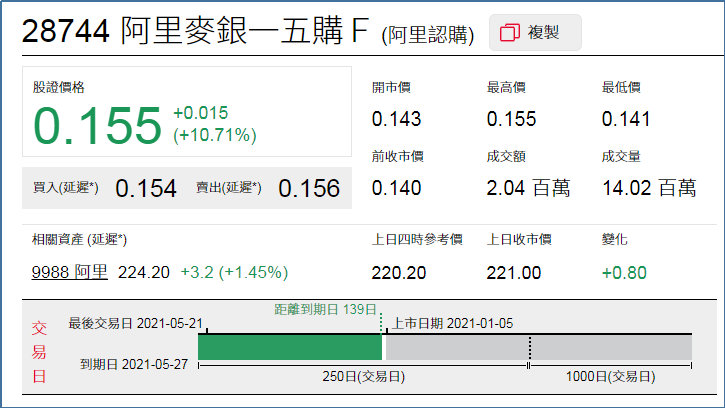Select the warrant title 28744 阿里麥銀一五購F
Image resolution: width=725 pixels, height=408 pixels.
[x=195, y=31]
